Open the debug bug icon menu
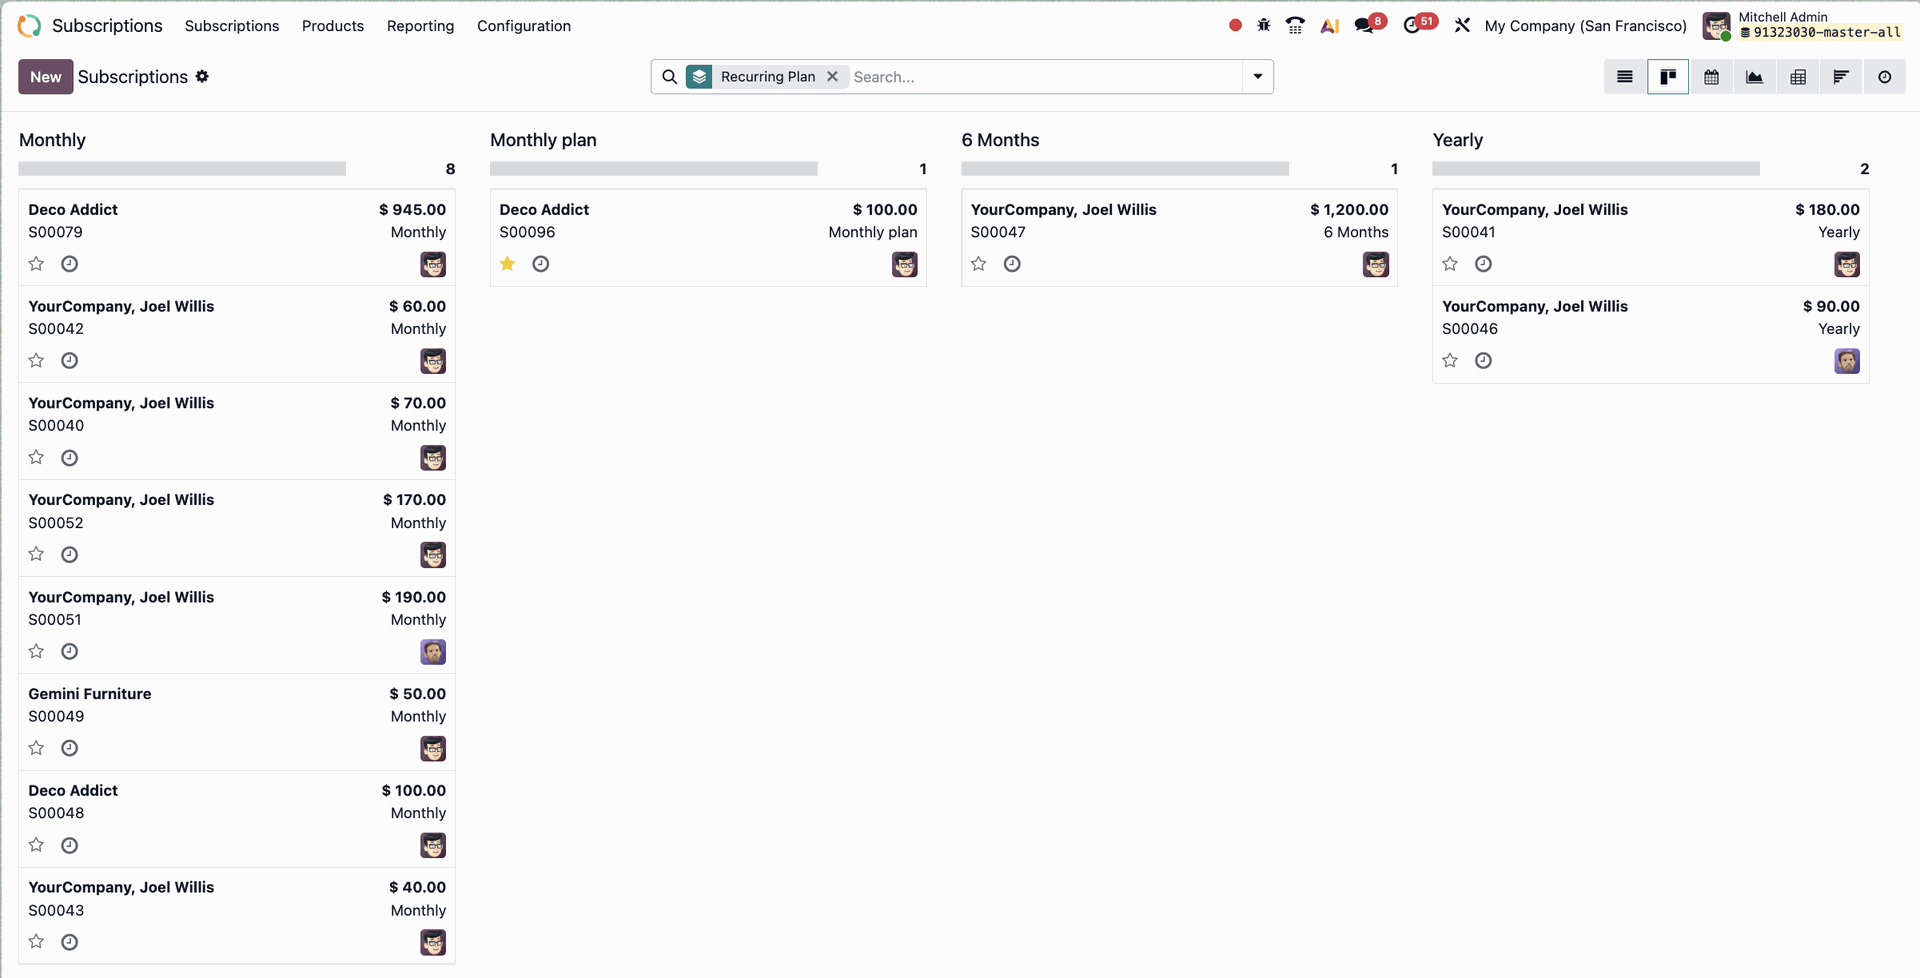Image resolution: width=1920 pixels, height=978 pixels. pyautogui.click(x=1264, y=26)
